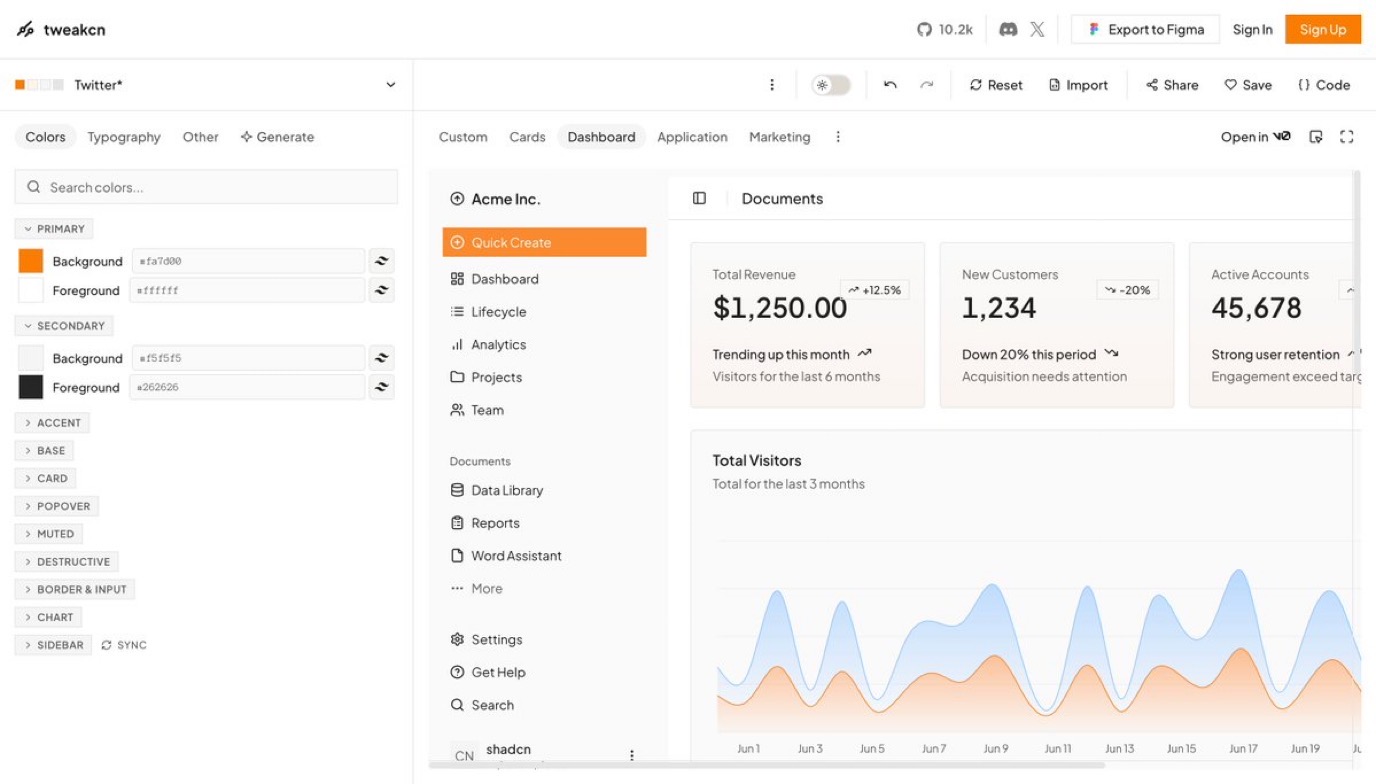Viewport: 1376px width, 784px height.
Task: Click the primary background orange color swatch
Action: point(31,261)
